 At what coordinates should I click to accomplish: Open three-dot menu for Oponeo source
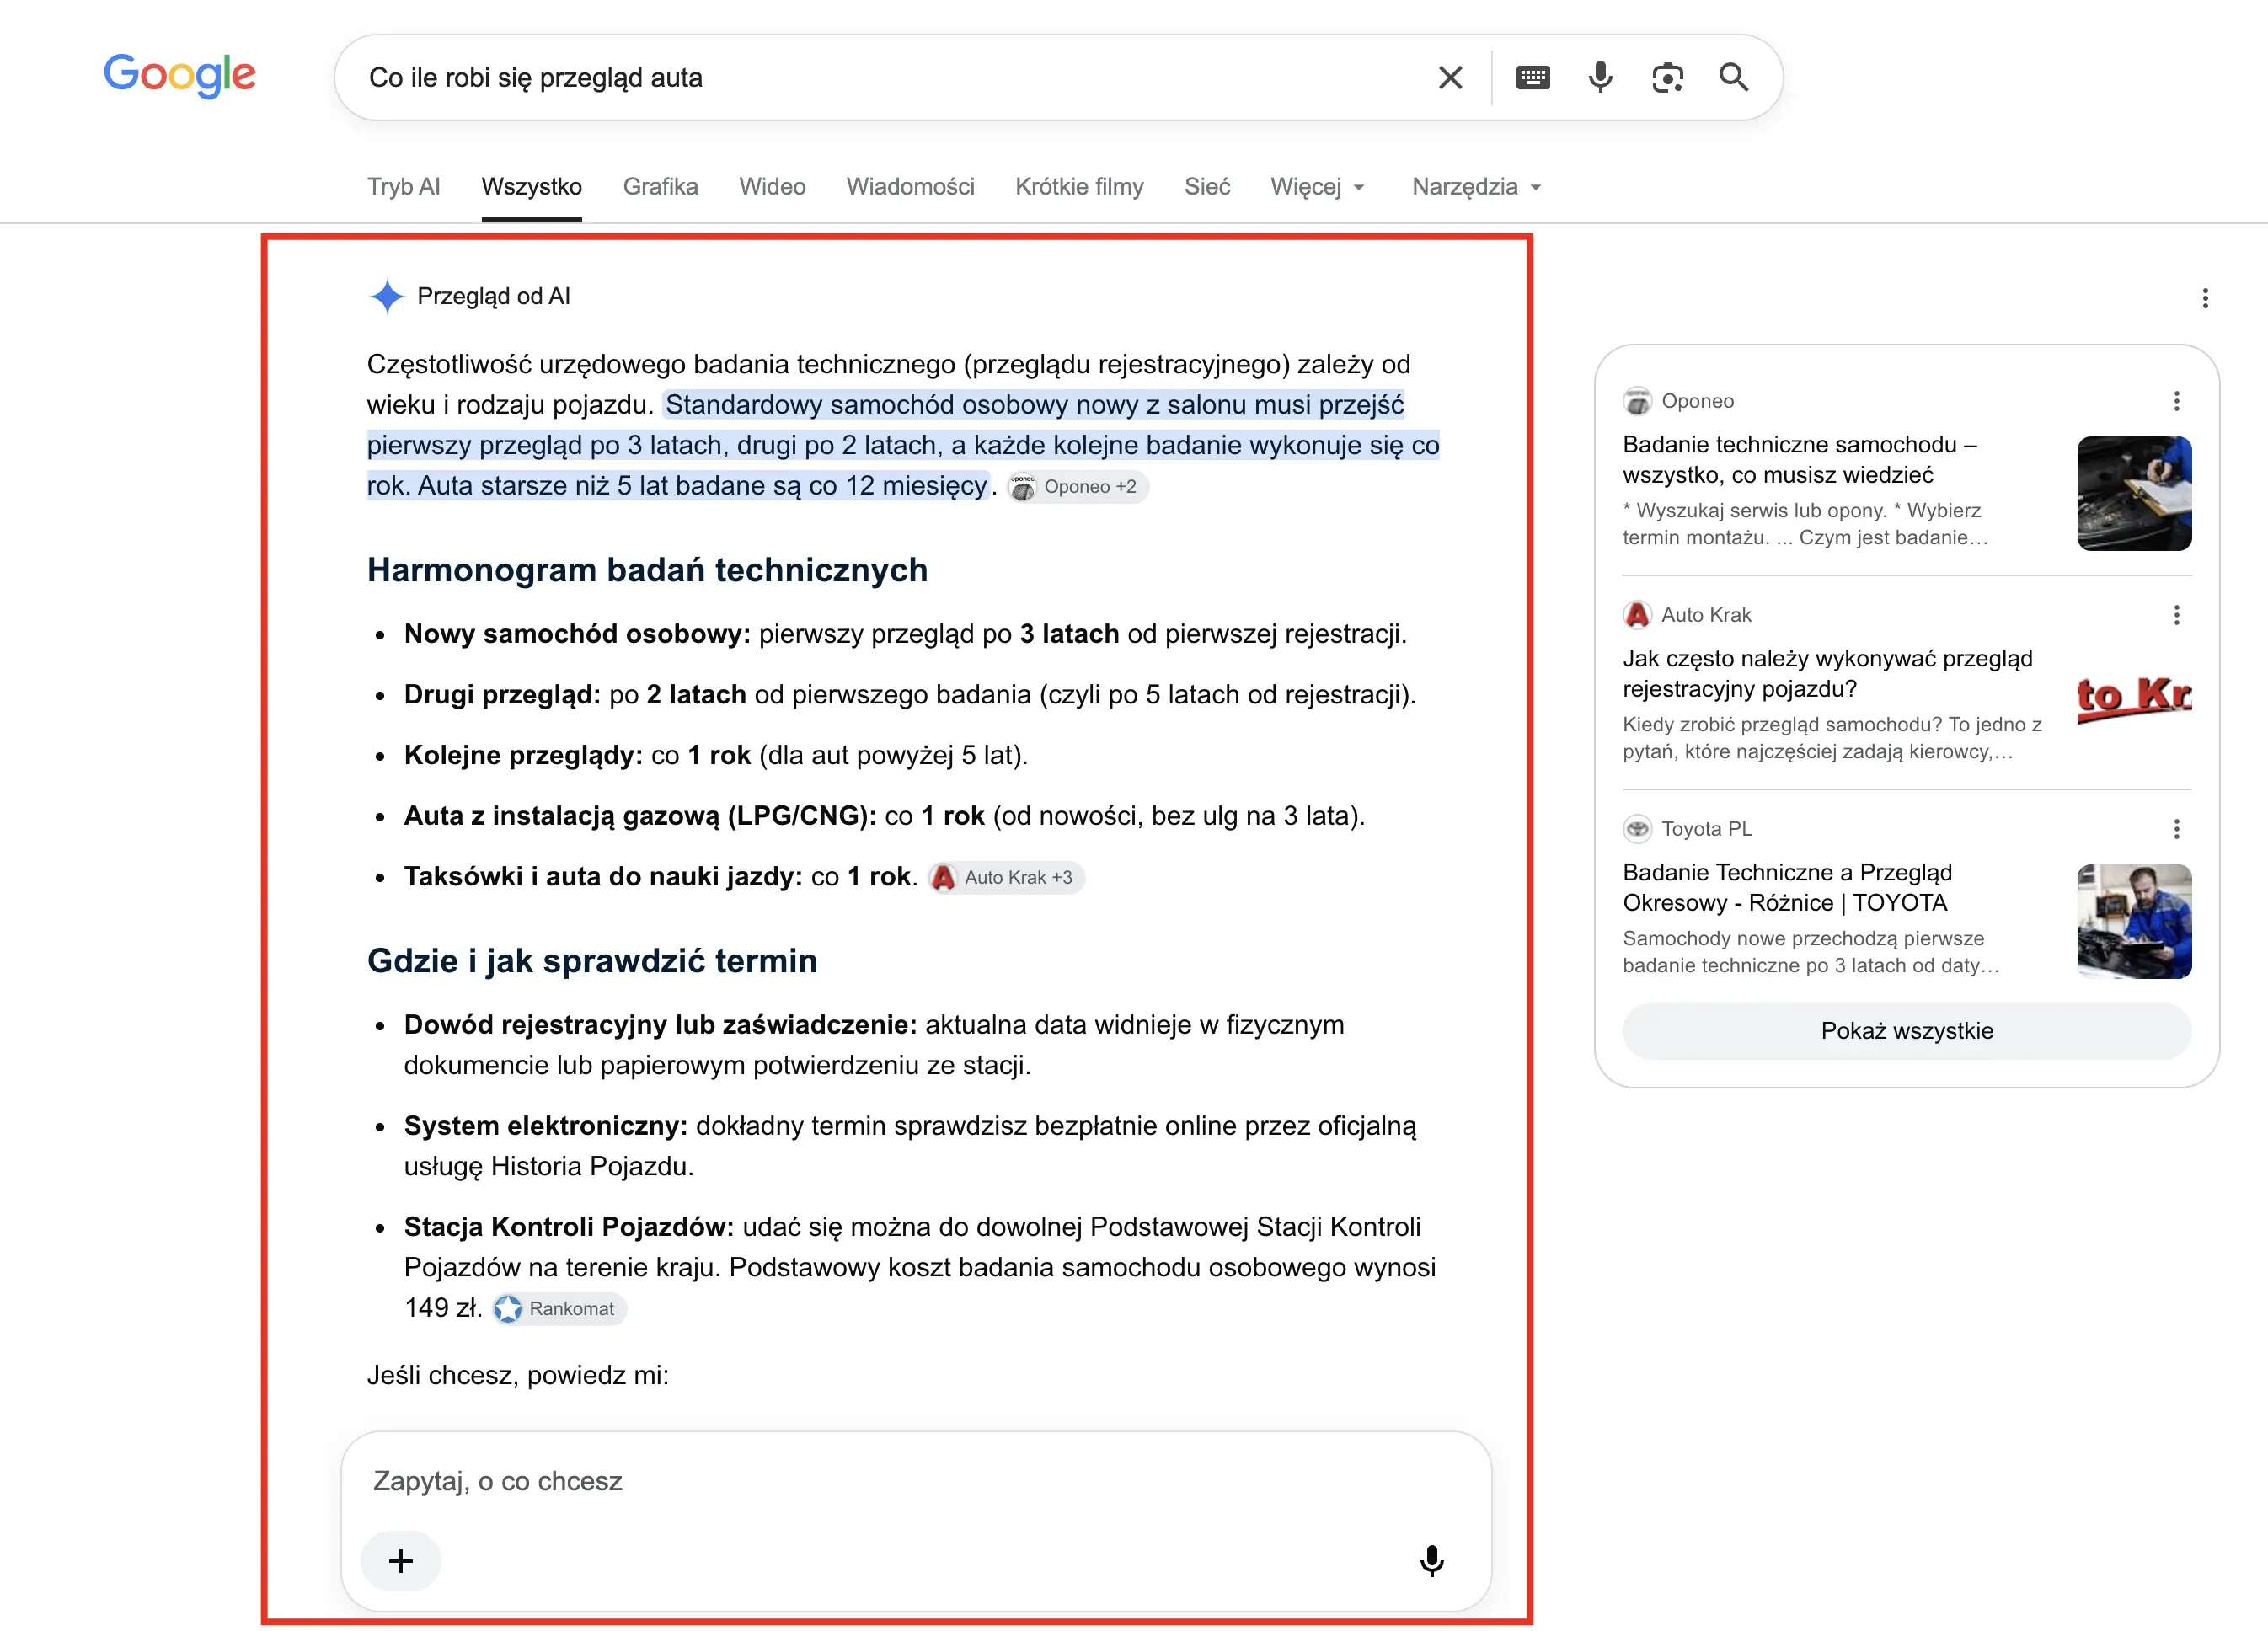[x=2176, y=401]
